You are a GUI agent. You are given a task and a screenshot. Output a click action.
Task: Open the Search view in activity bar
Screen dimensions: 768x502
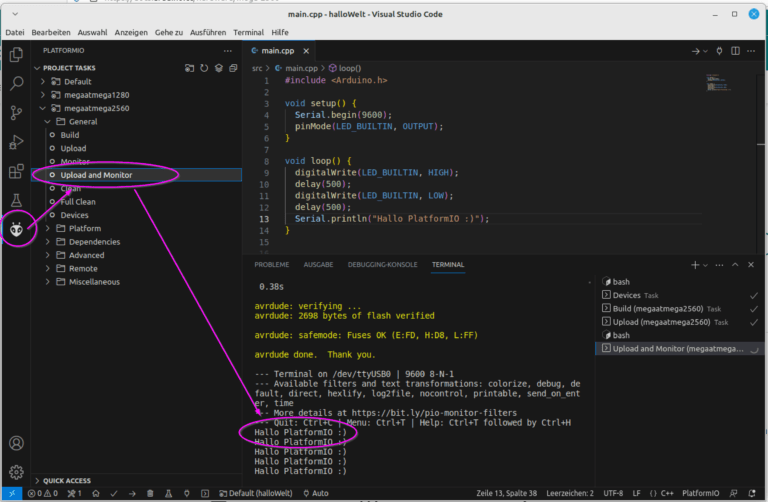pyautogui.click(x=16, y=84)
